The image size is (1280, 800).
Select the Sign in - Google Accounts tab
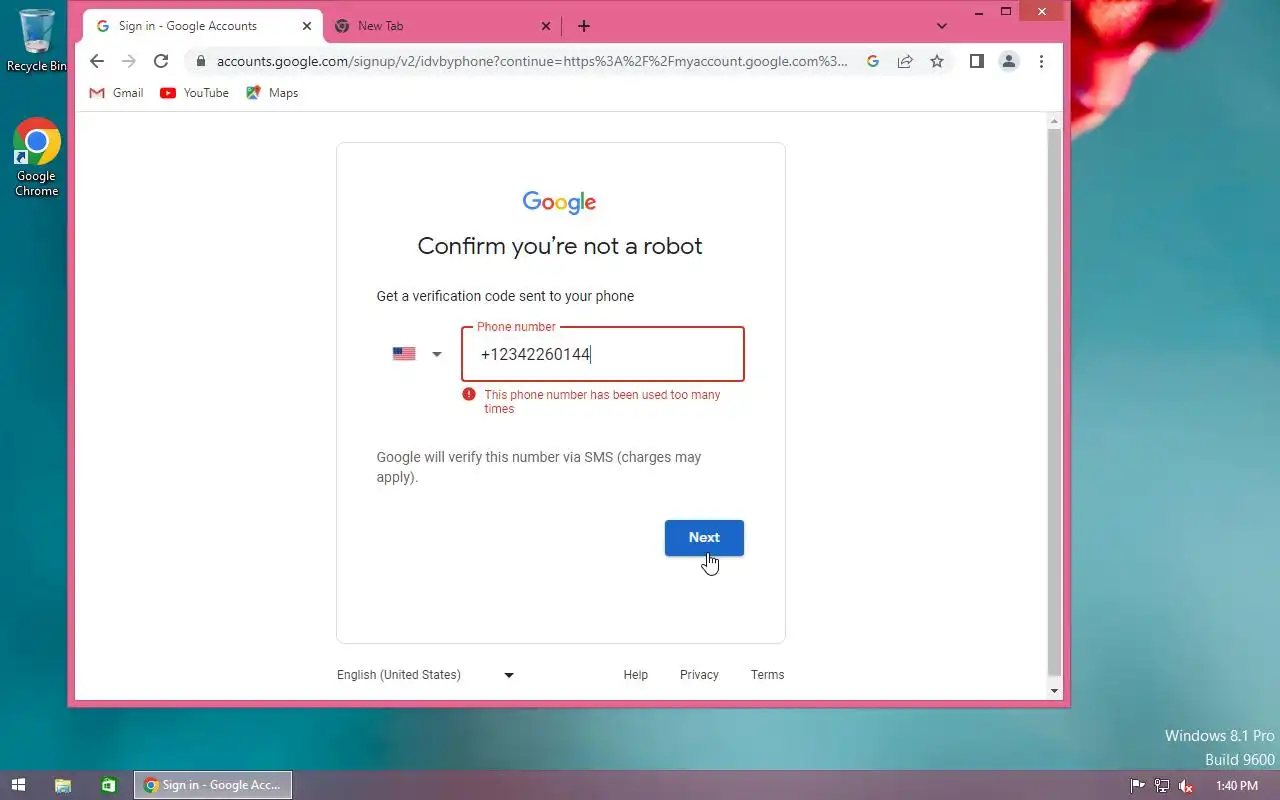203,26
